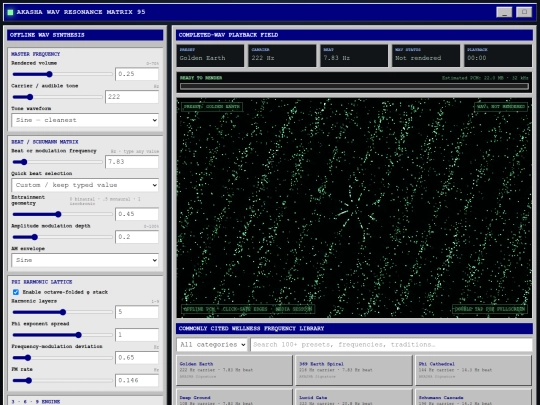Click the Estimated PCM size text
540x405 pixels.
coord(485,78)
